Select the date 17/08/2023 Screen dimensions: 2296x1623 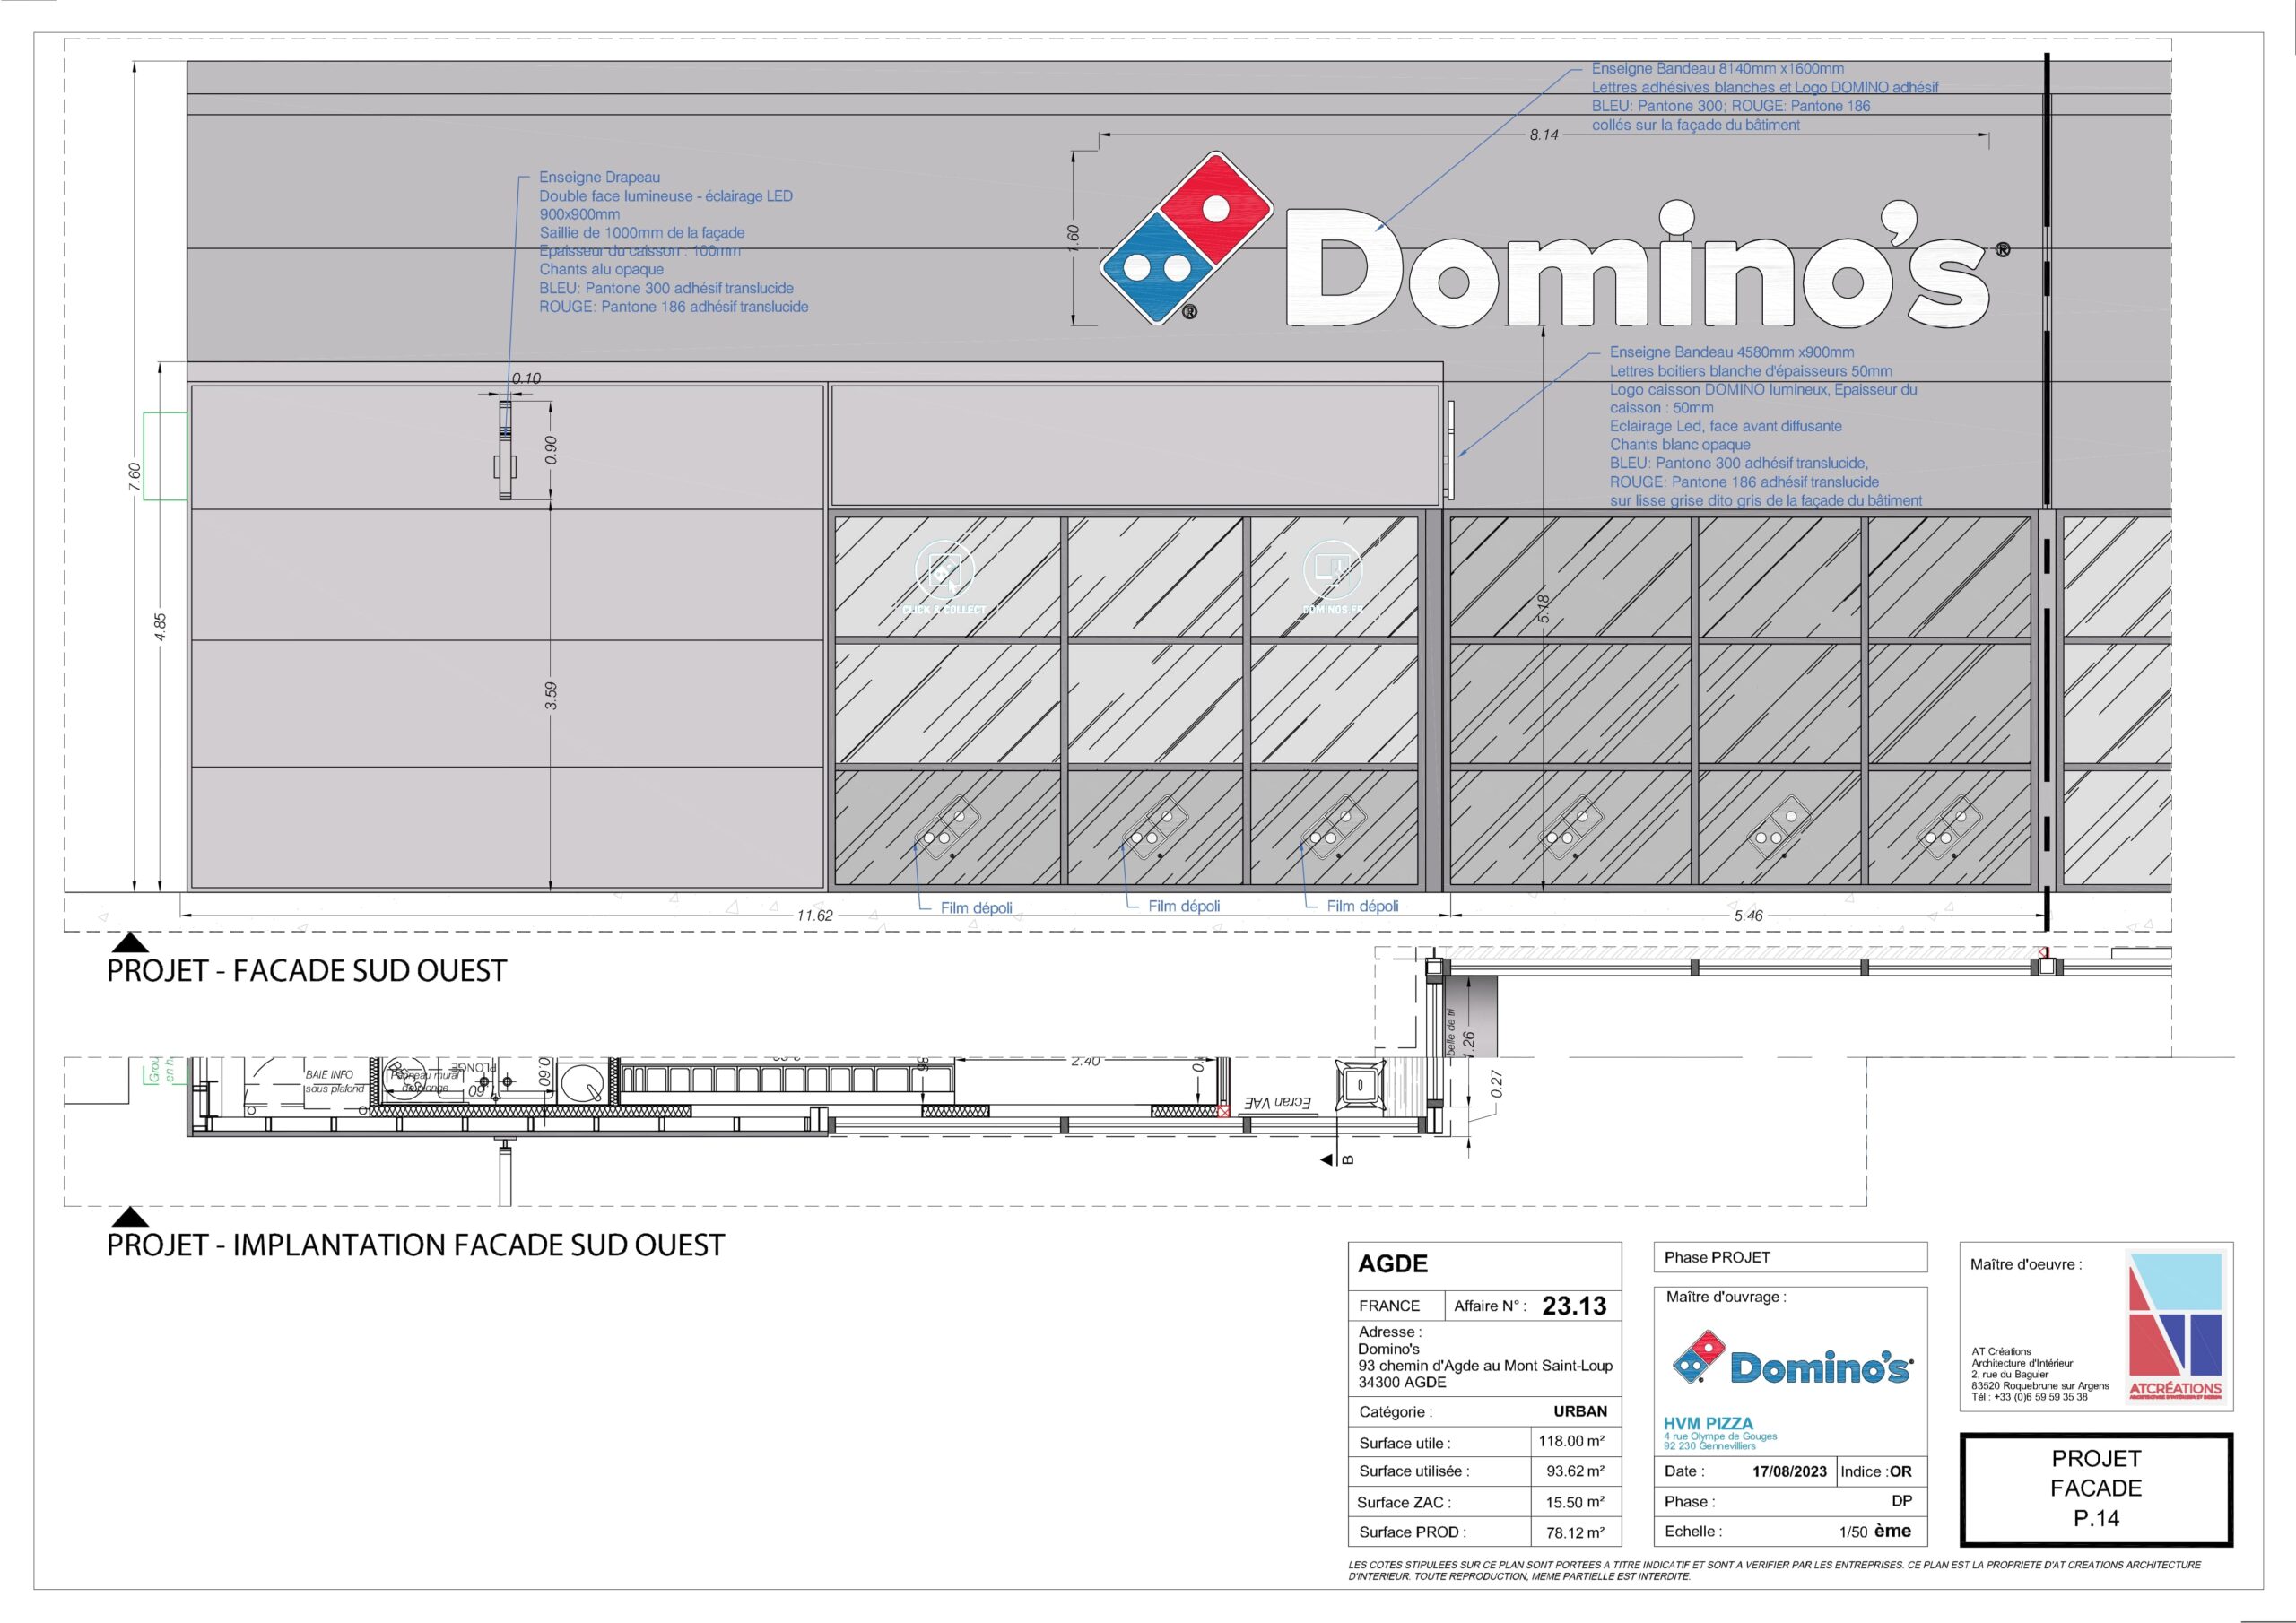(1789, 1472)
